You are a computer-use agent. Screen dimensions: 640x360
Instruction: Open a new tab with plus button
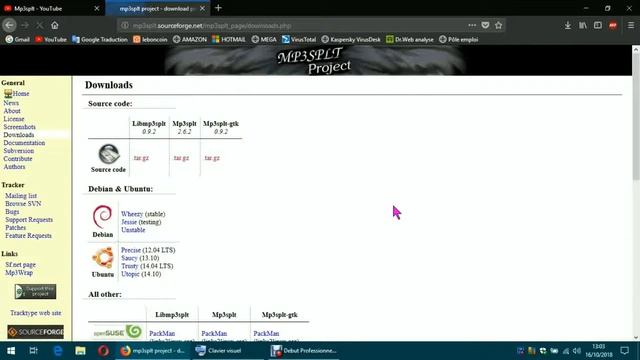point(218,8)
